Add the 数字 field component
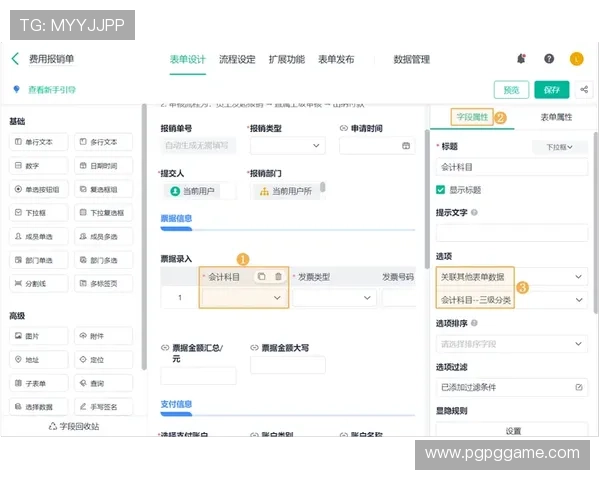Viewport: 600px width, 480px height. 39,166
